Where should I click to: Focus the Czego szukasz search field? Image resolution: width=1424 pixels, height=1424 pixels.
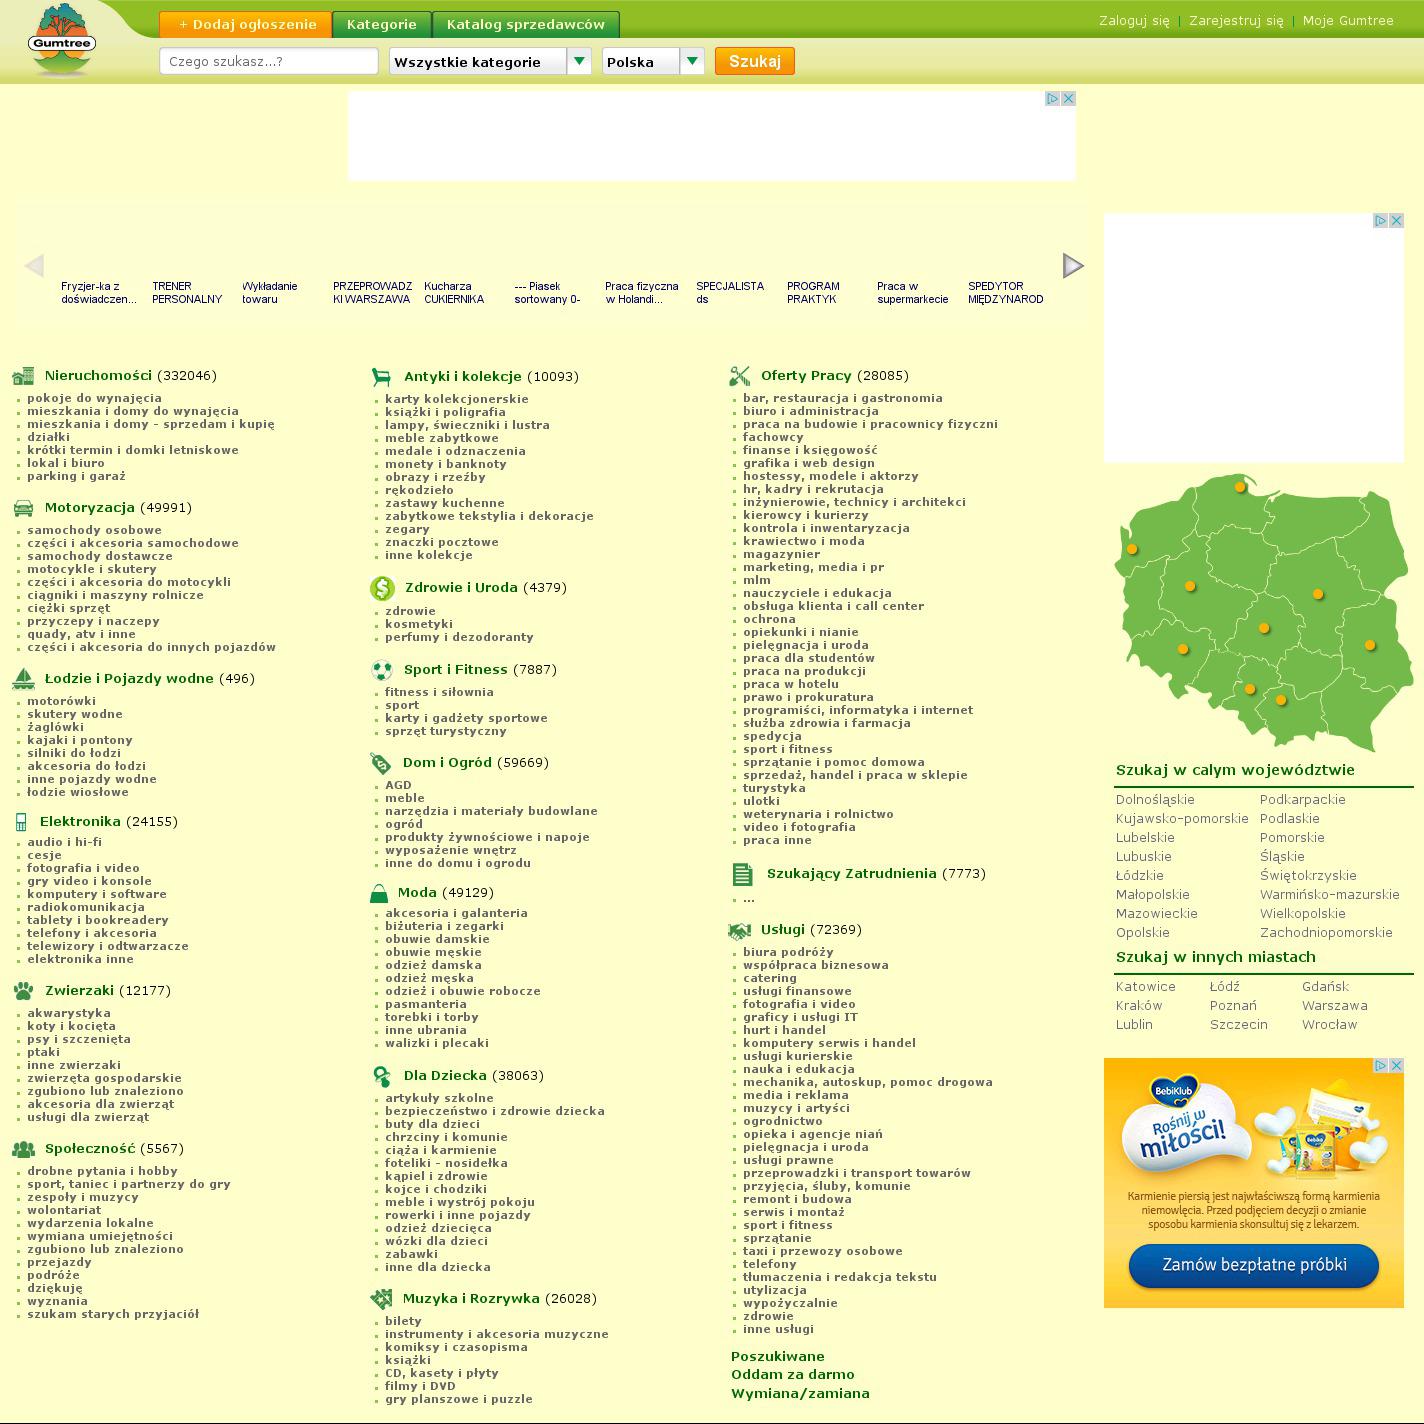point(268,62)
